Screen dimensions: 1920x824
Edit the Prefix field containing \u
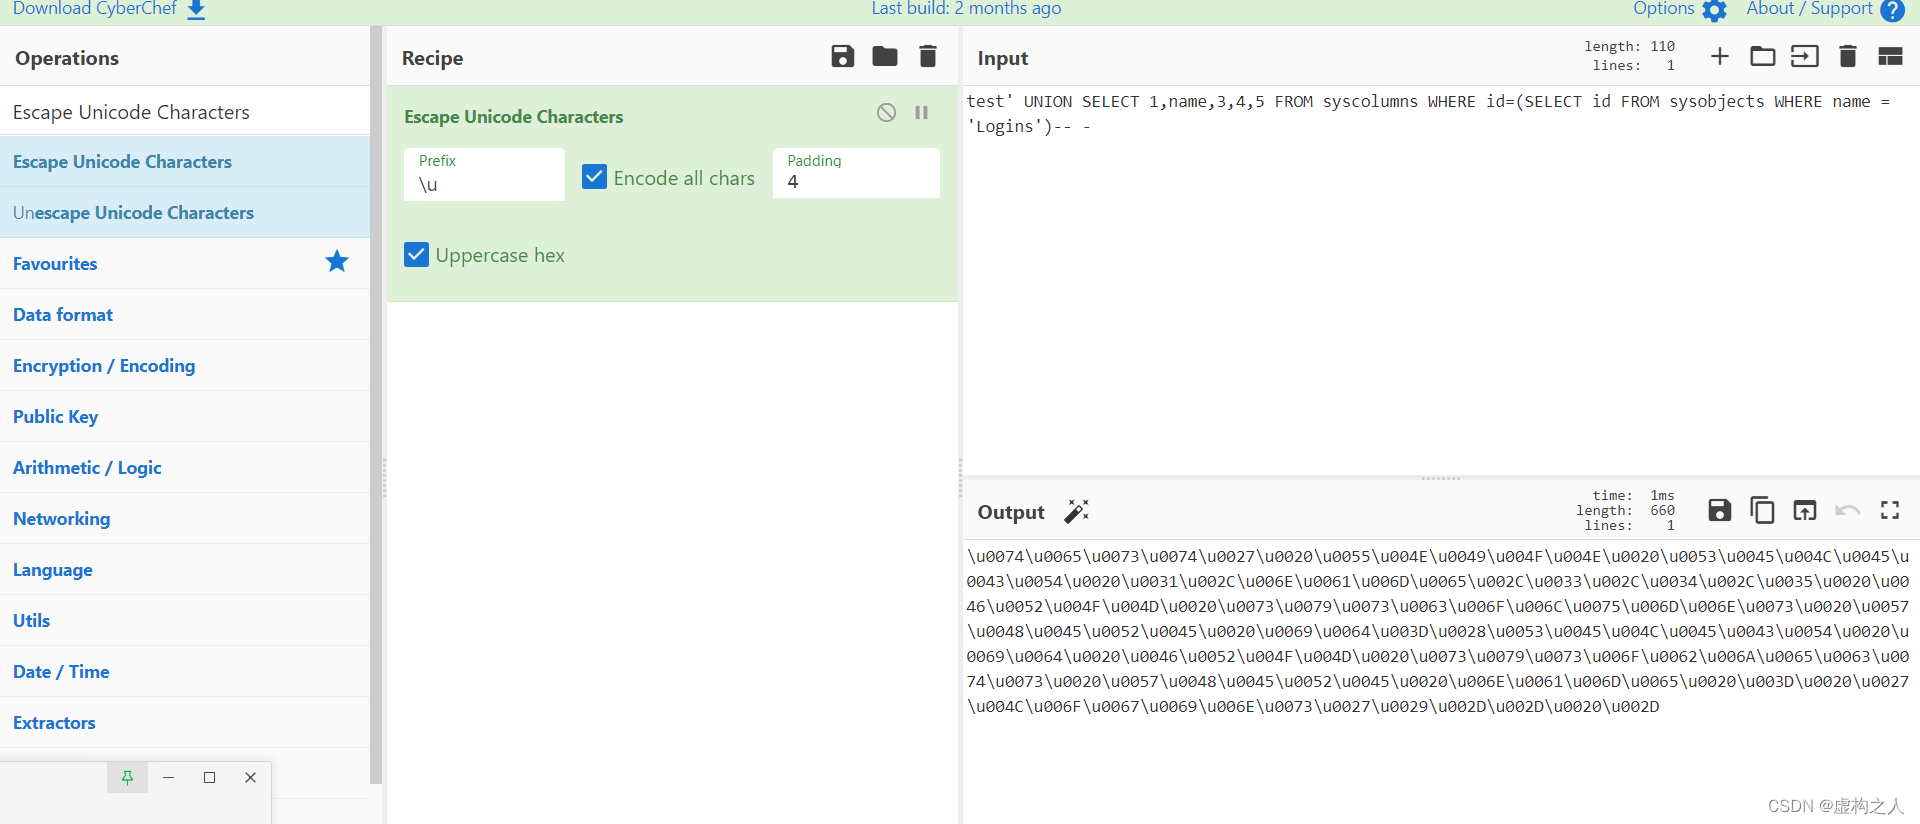click(484, 174)
